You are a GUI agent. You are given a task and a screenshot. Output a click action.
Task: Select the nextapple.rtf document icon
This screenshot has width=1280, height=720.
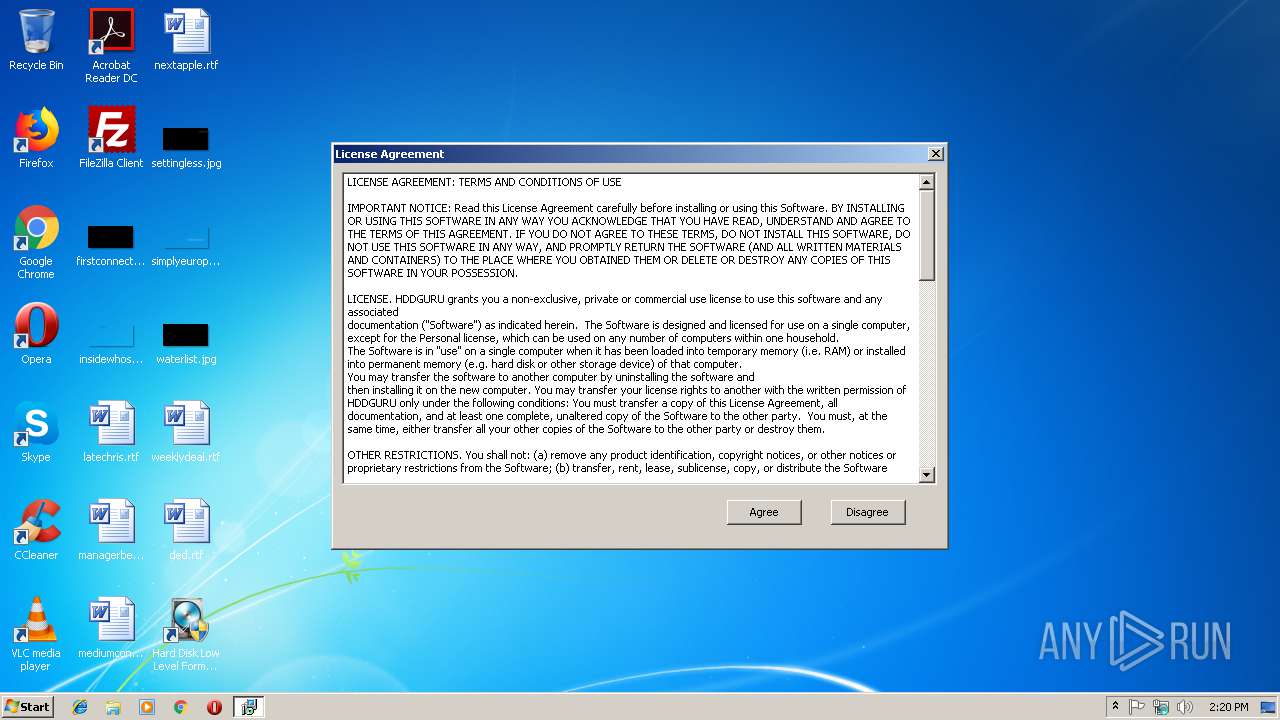click(x=186, y=40)
